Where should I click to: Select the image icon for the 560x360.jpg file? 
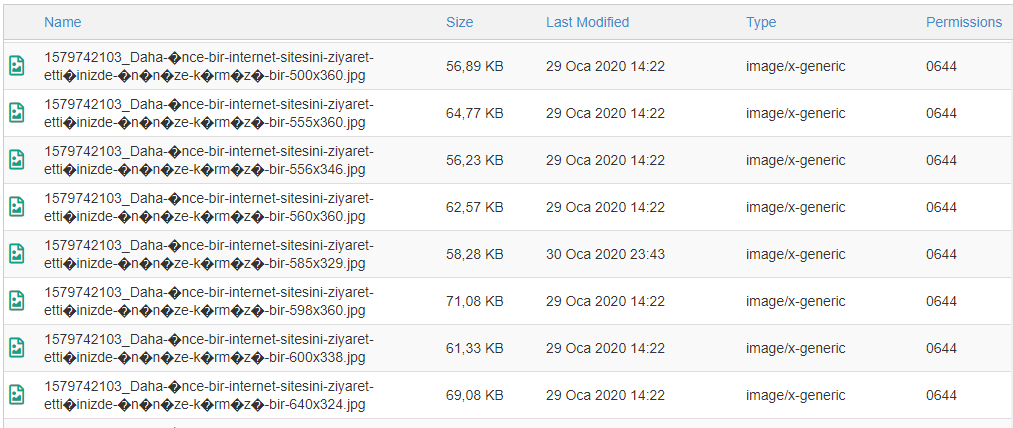click(x=17, y=207)
